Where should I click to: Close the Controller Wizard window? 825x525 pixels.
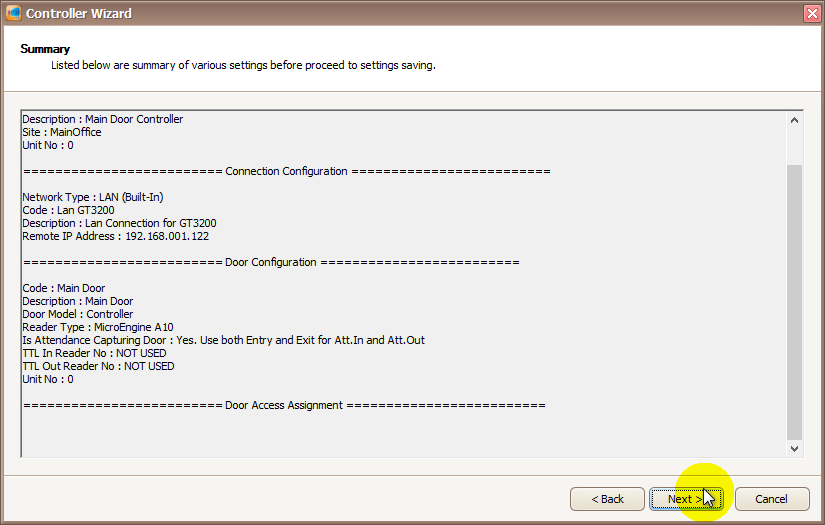click(x=811, y=14)
